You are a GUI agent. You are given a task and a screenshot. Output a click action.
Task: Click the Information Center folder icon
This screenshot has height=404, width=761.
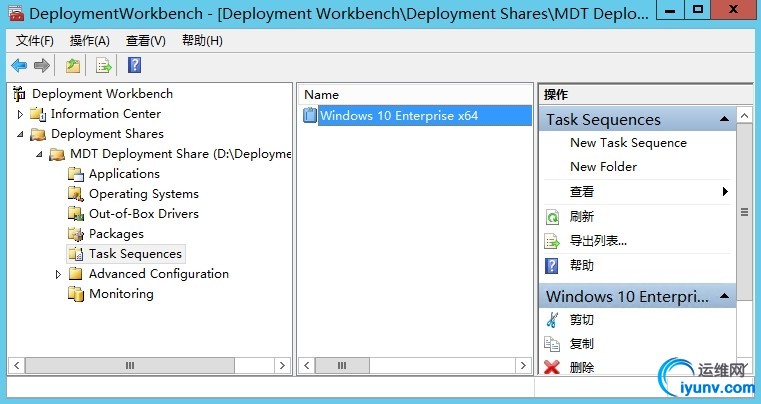[38, 114]
